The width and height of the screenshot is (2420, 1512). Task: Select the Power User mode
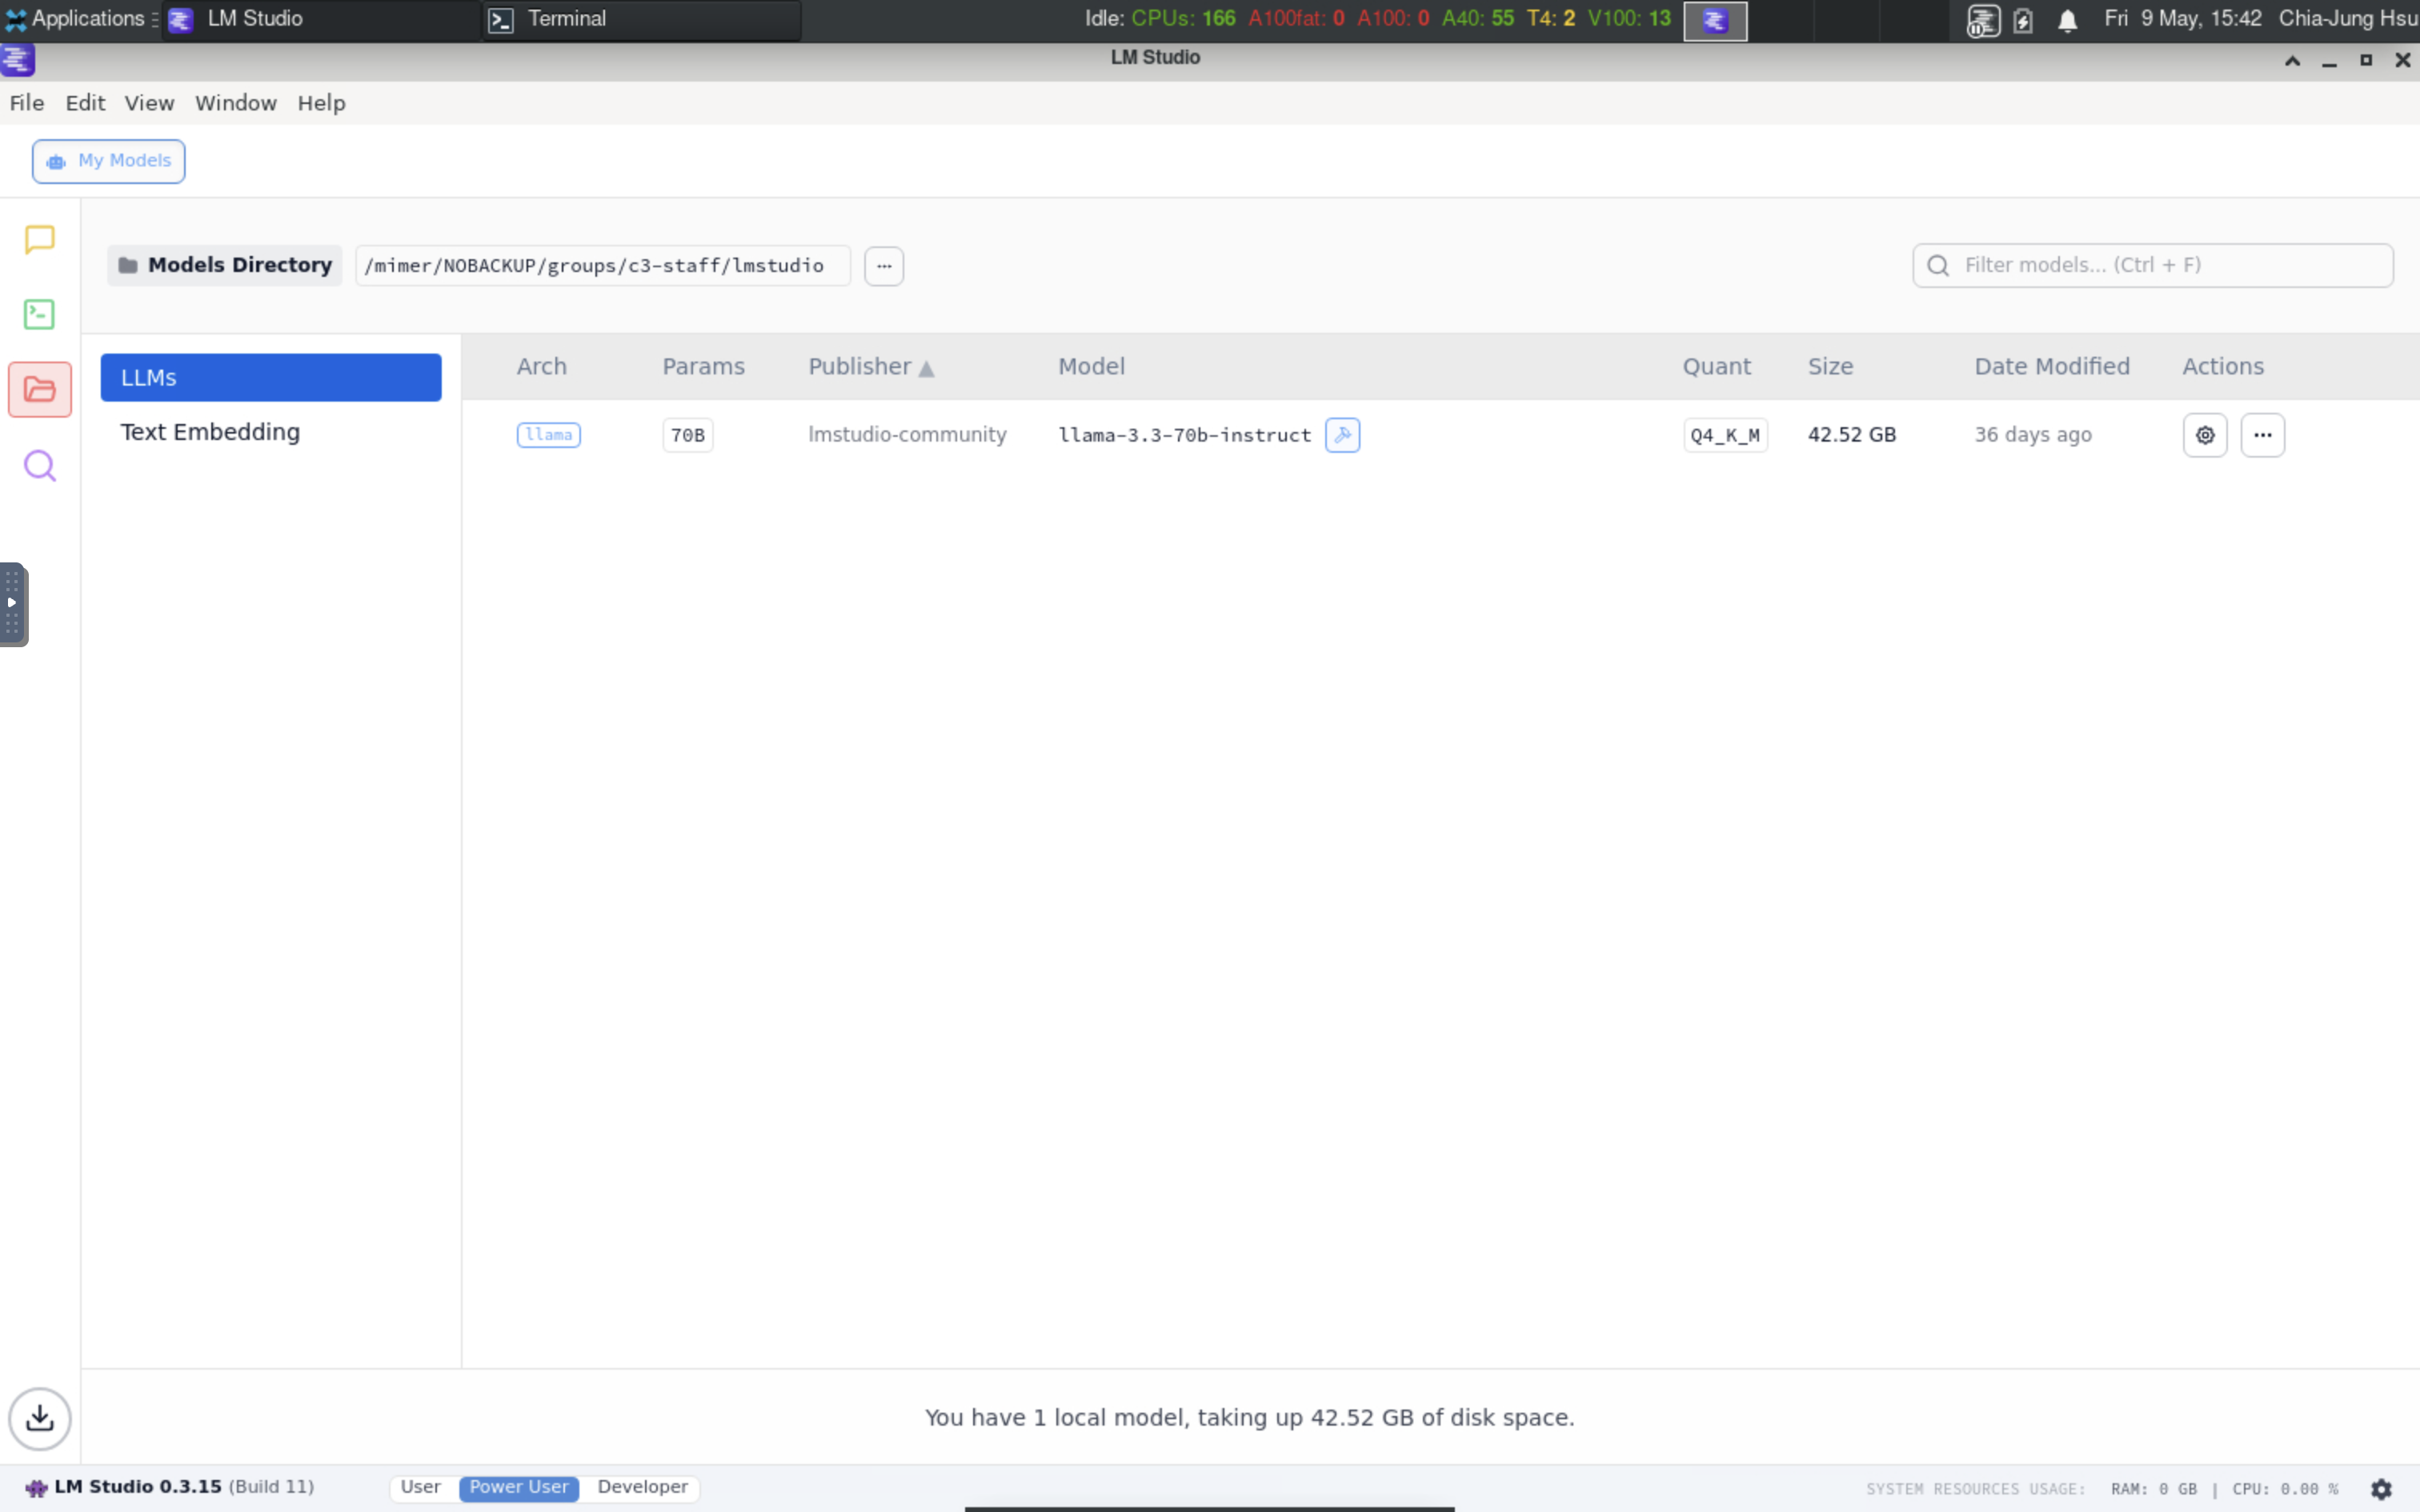click(x=518, y=1487)
